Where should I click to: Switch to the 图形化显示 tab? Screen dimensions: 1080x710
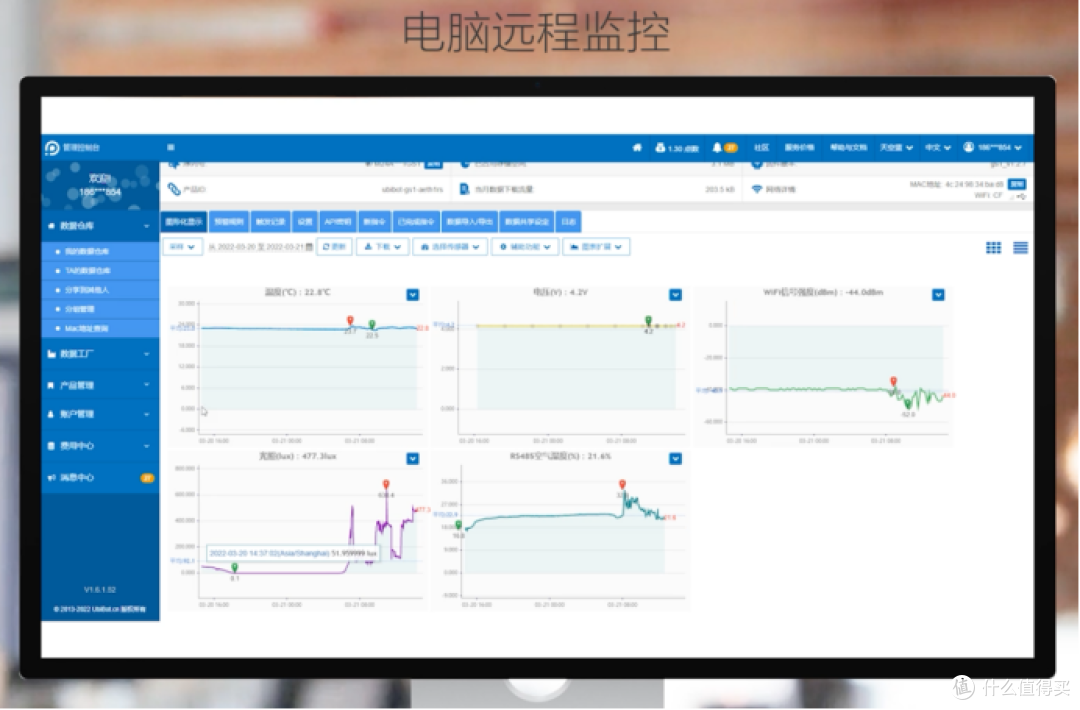(x=184, y=222)
